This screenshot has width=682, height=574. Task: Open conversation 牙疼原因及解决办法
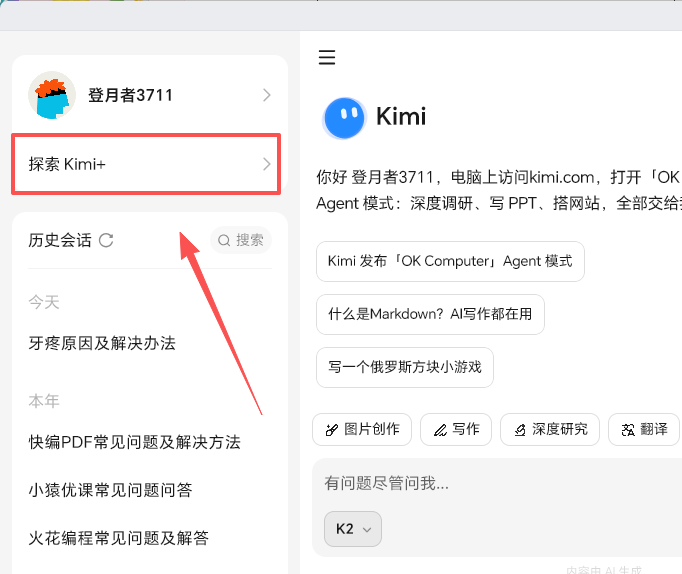(x=102, y=343)
